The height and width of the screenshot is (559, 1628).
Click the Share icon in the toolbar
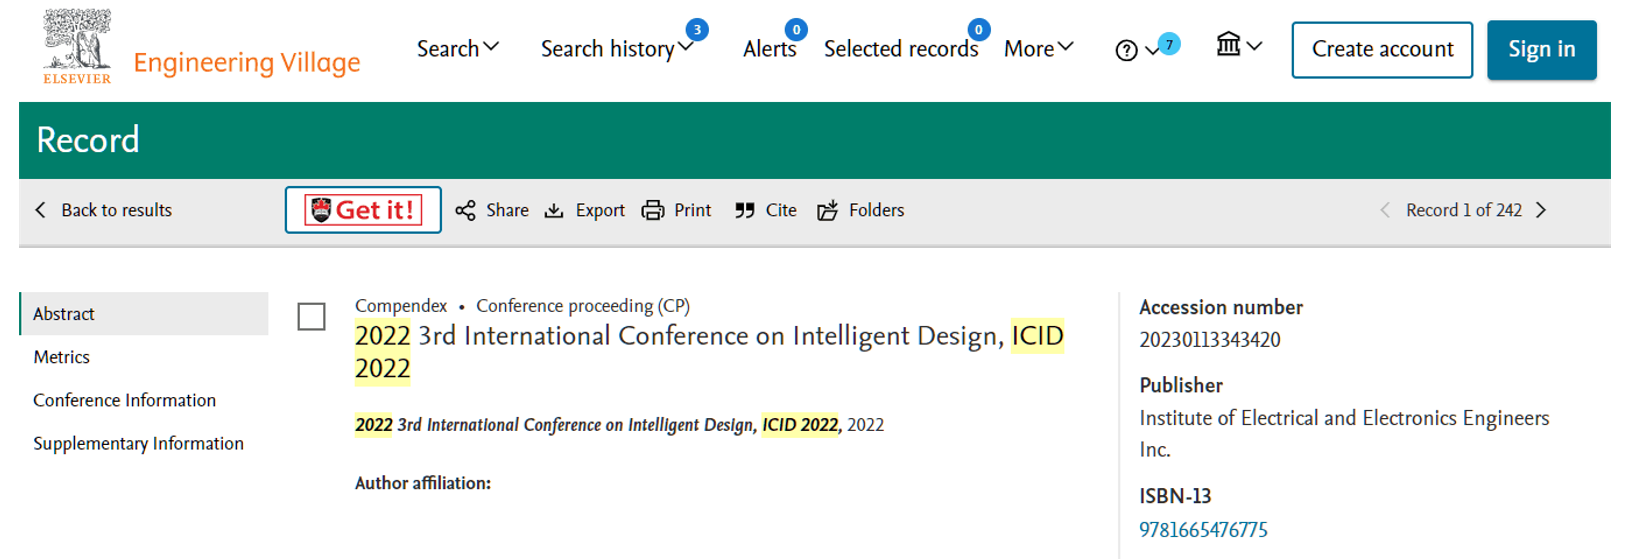pyautogui.click(x=465, y=210)
